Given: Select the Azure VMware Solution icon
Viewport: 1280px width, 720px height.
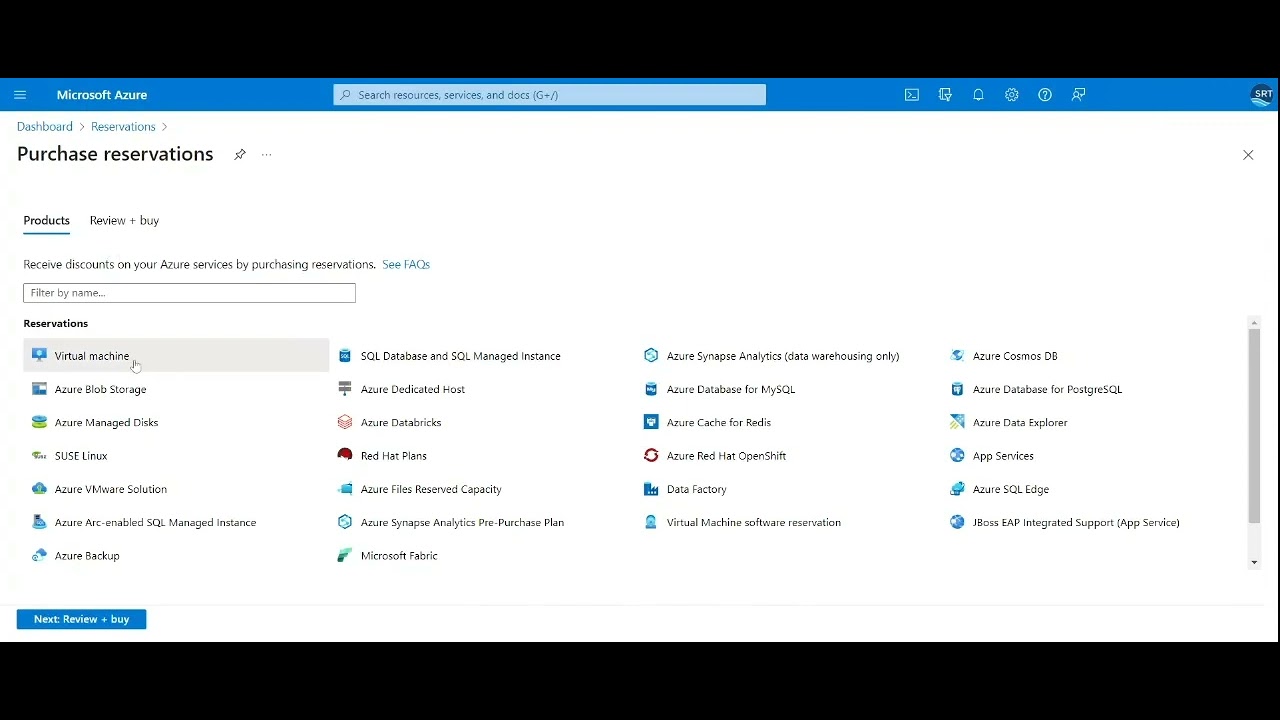Looking at the screenshot, I should [x=39, y=489].
